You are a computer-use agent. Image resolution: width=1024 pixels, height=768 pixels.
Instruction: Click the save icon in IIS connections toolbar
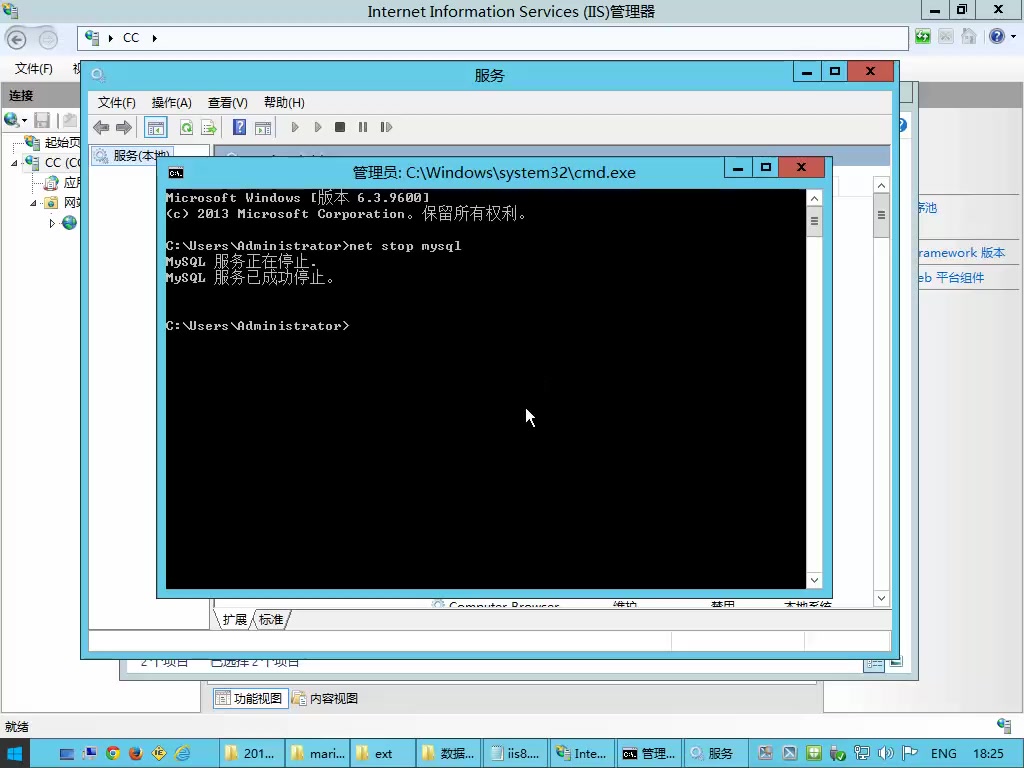pyautogui.click(x=42, y=120)
